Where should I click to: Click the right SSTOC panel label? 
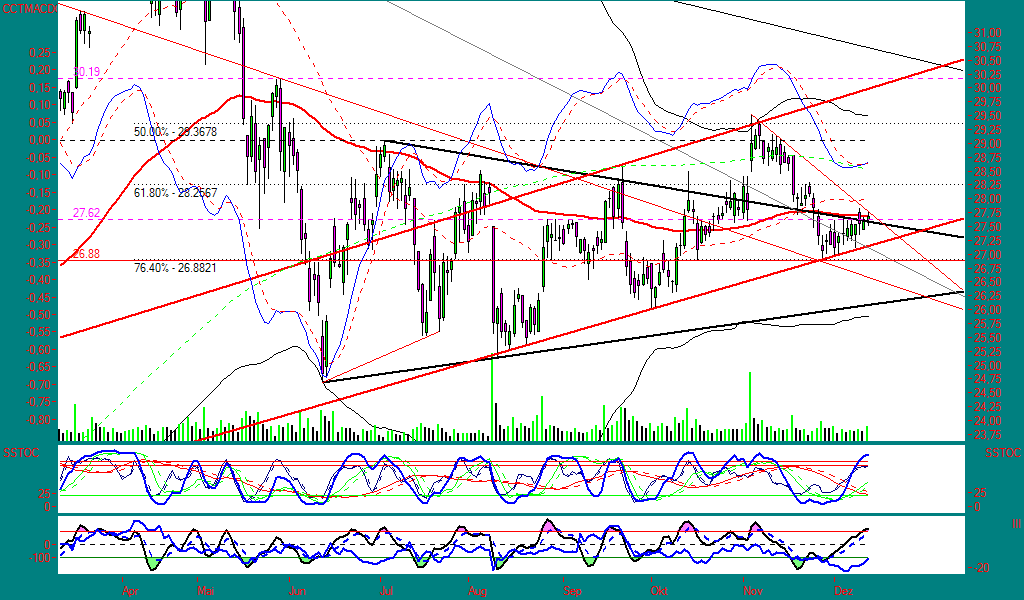(x=1004, y=452)
